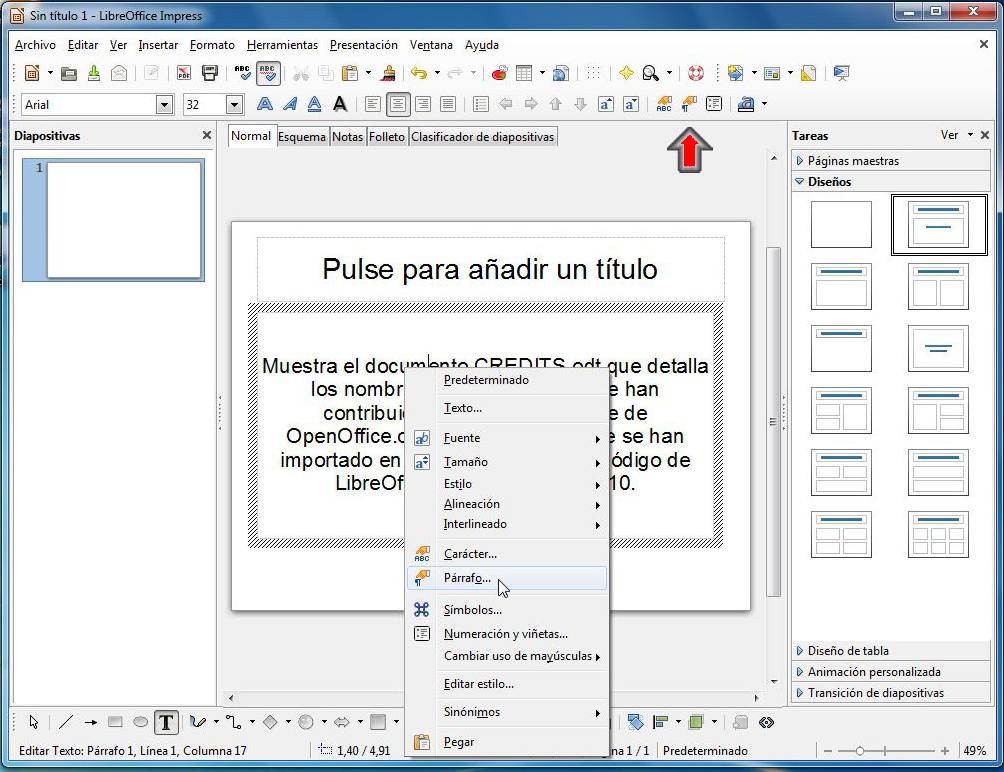
Task: Click the New presentation icon
Action: (x=32, y=73)
